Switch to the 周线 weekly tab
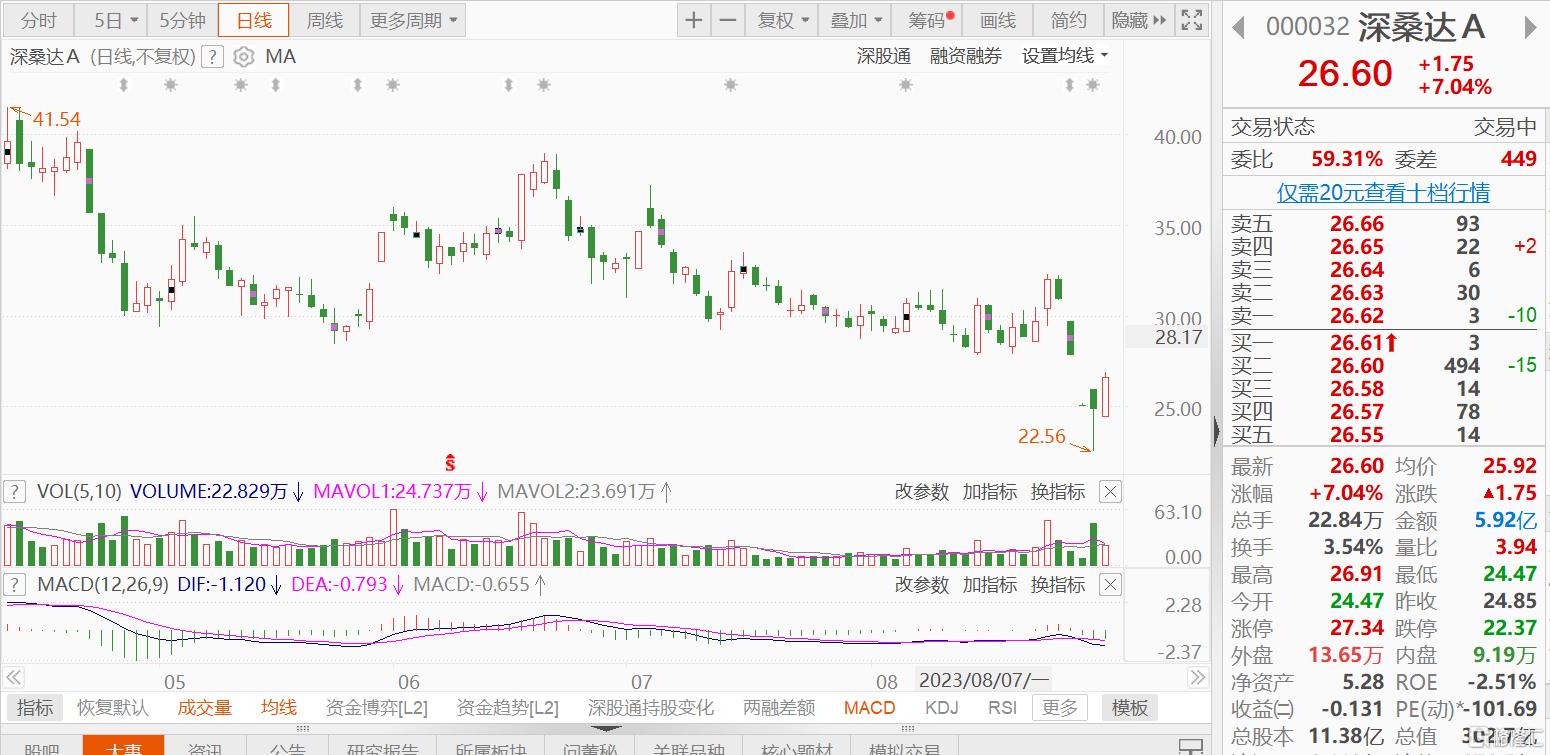The image size is (1550, 755). (324, 20)
